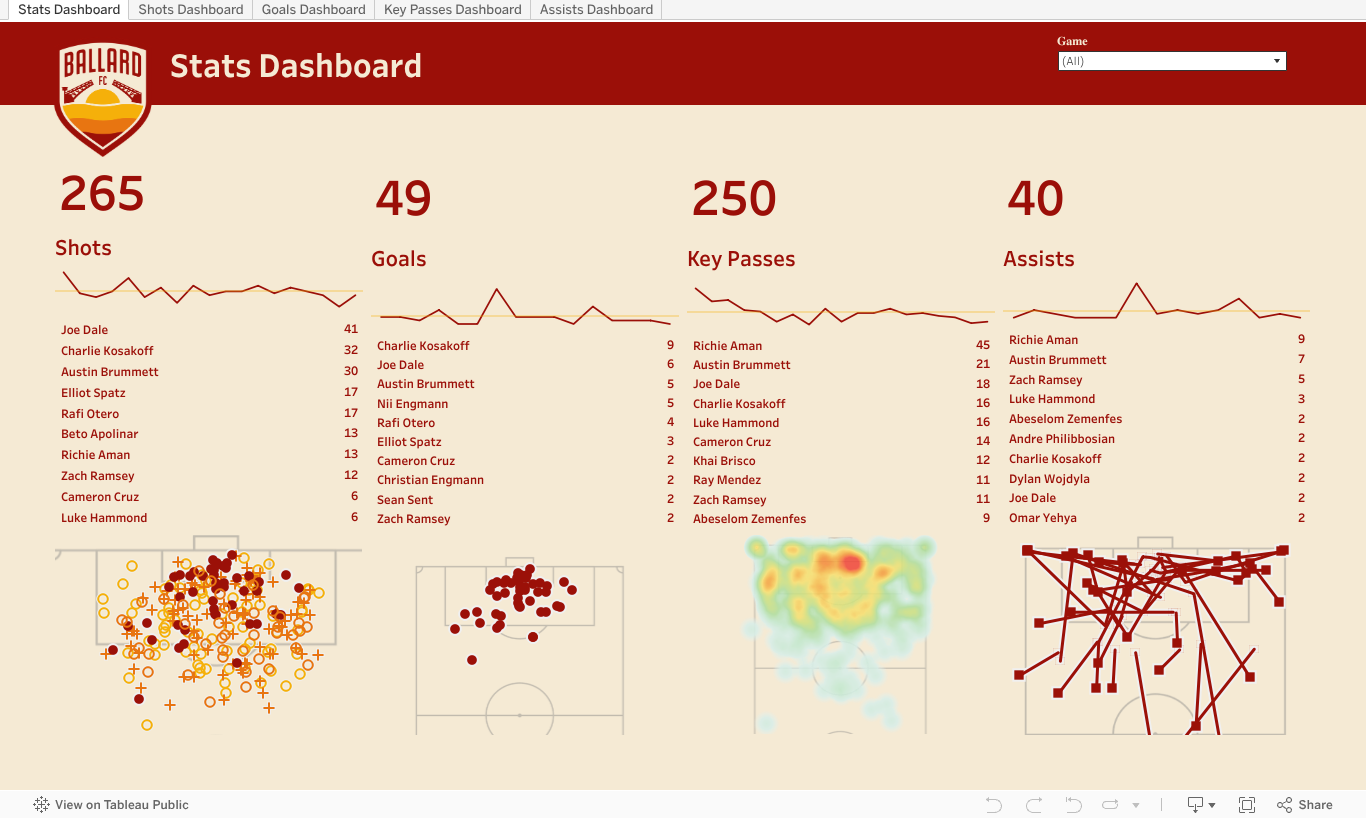Click the Ballard FC crest logo

pyautogui.click(x=103, y=98)
